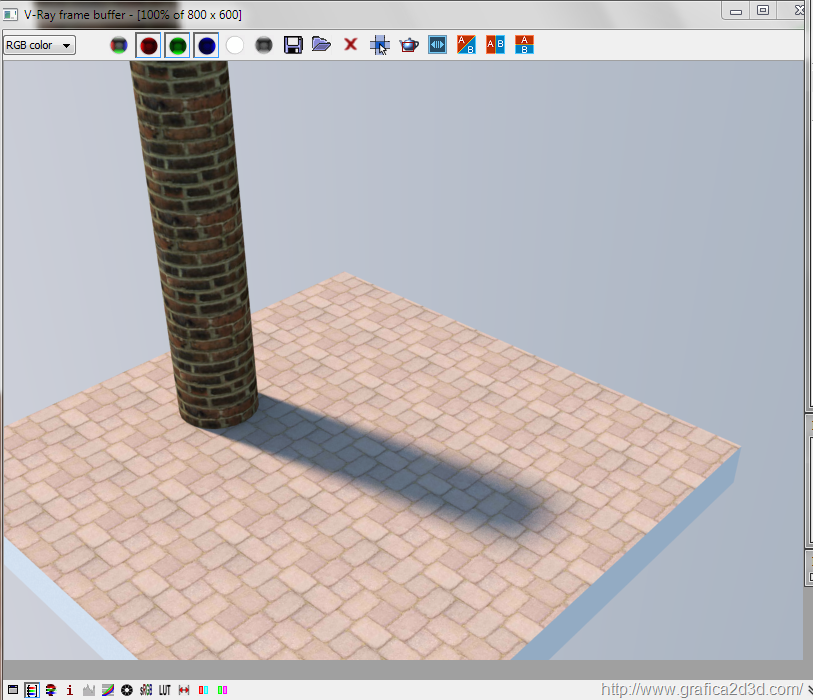Click the diagonal split A/B icon
Viewport: 813px width, 700px height.
[466, 45]
